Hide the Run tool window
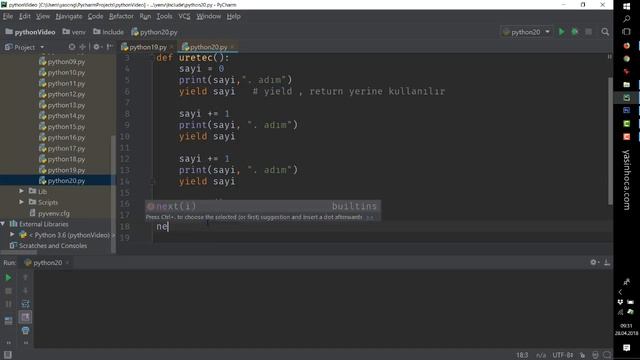 (607, 262)
